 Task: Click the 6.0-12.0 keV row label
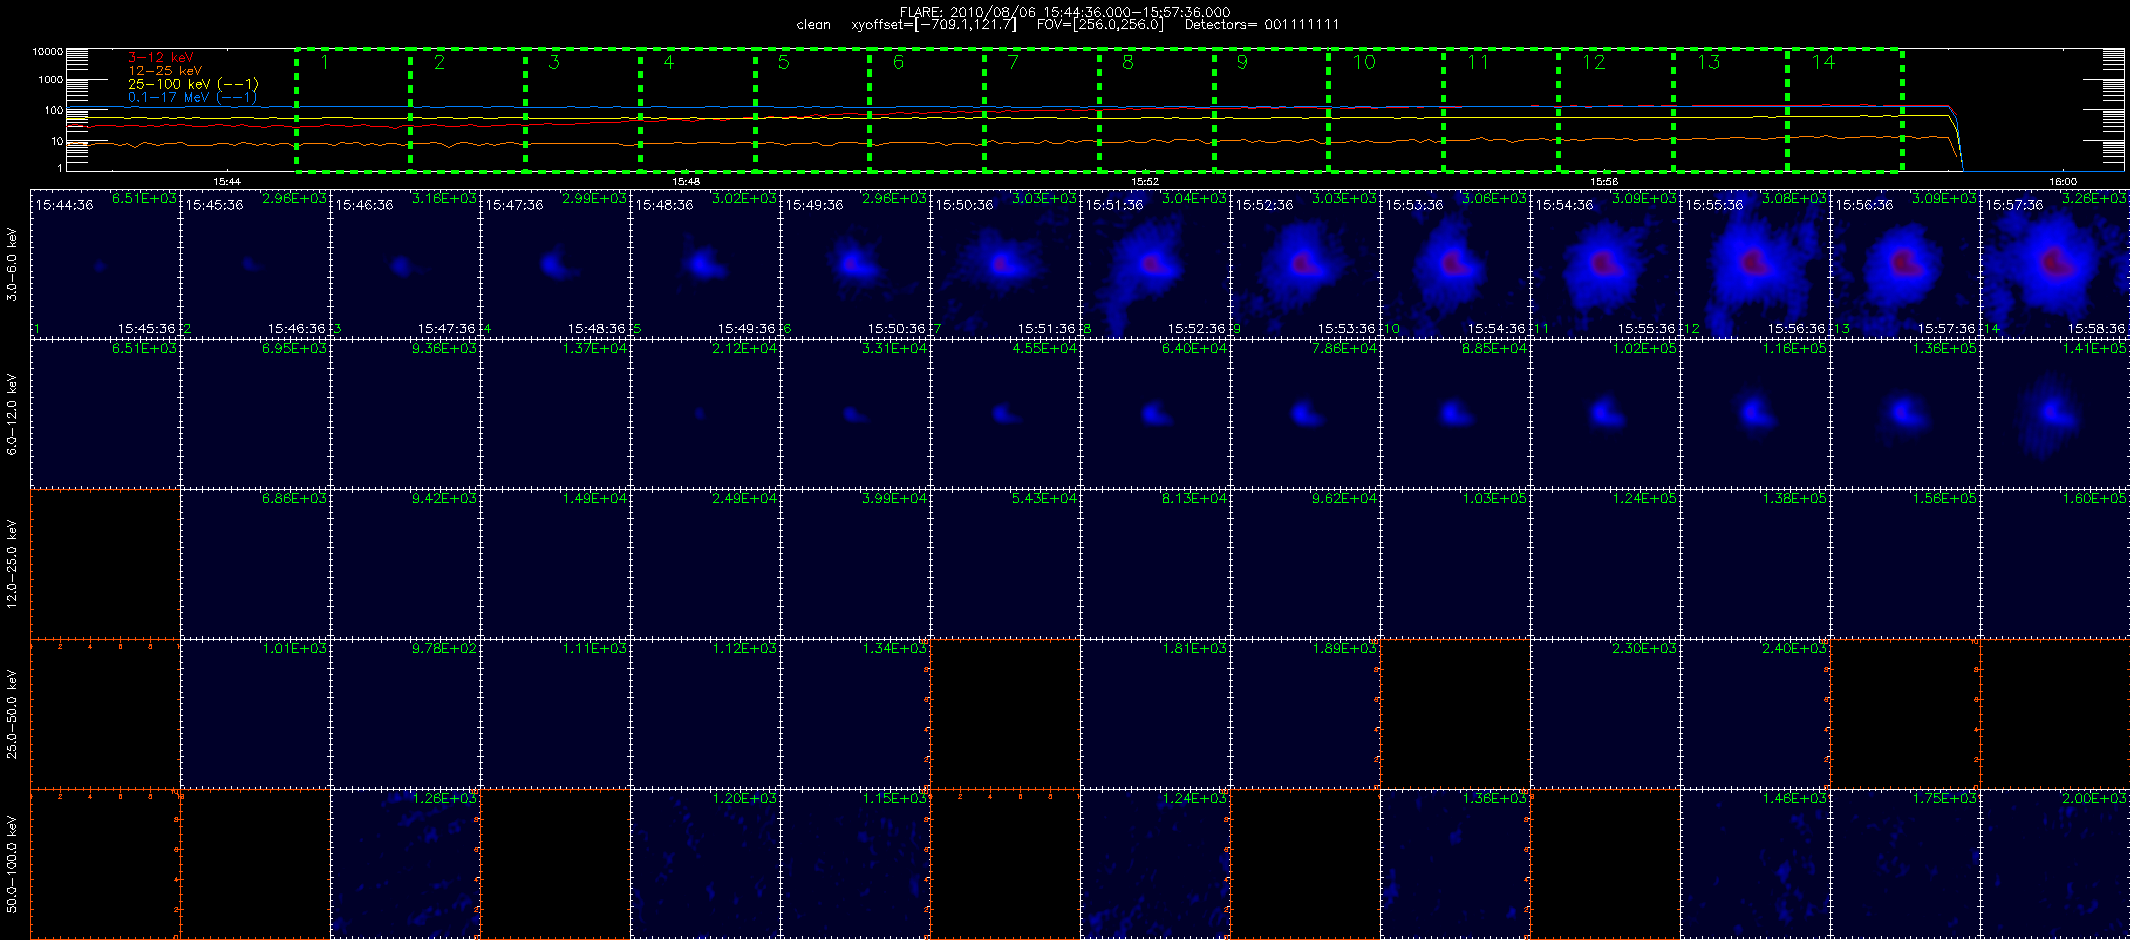(x=12, y=414)
